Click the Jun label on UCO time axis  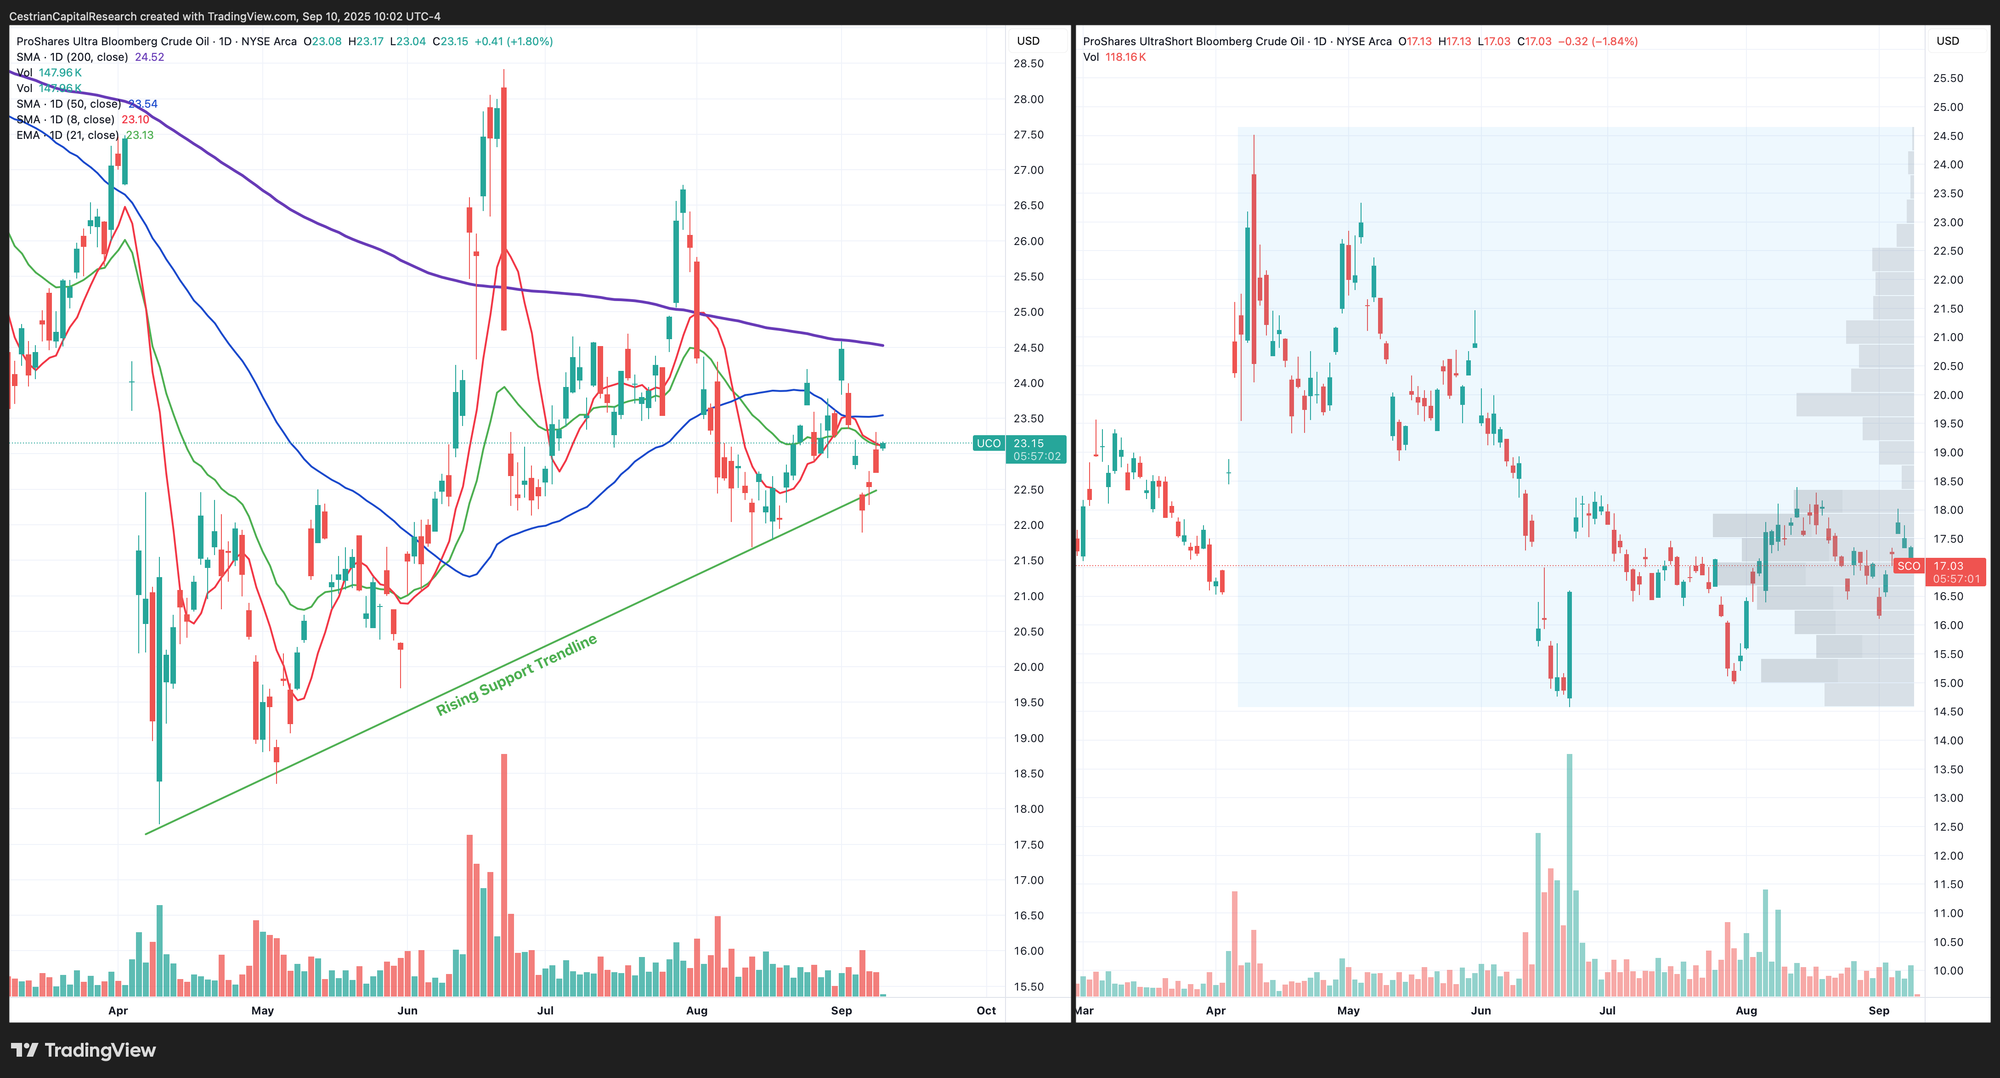(x=407, y=1011)
